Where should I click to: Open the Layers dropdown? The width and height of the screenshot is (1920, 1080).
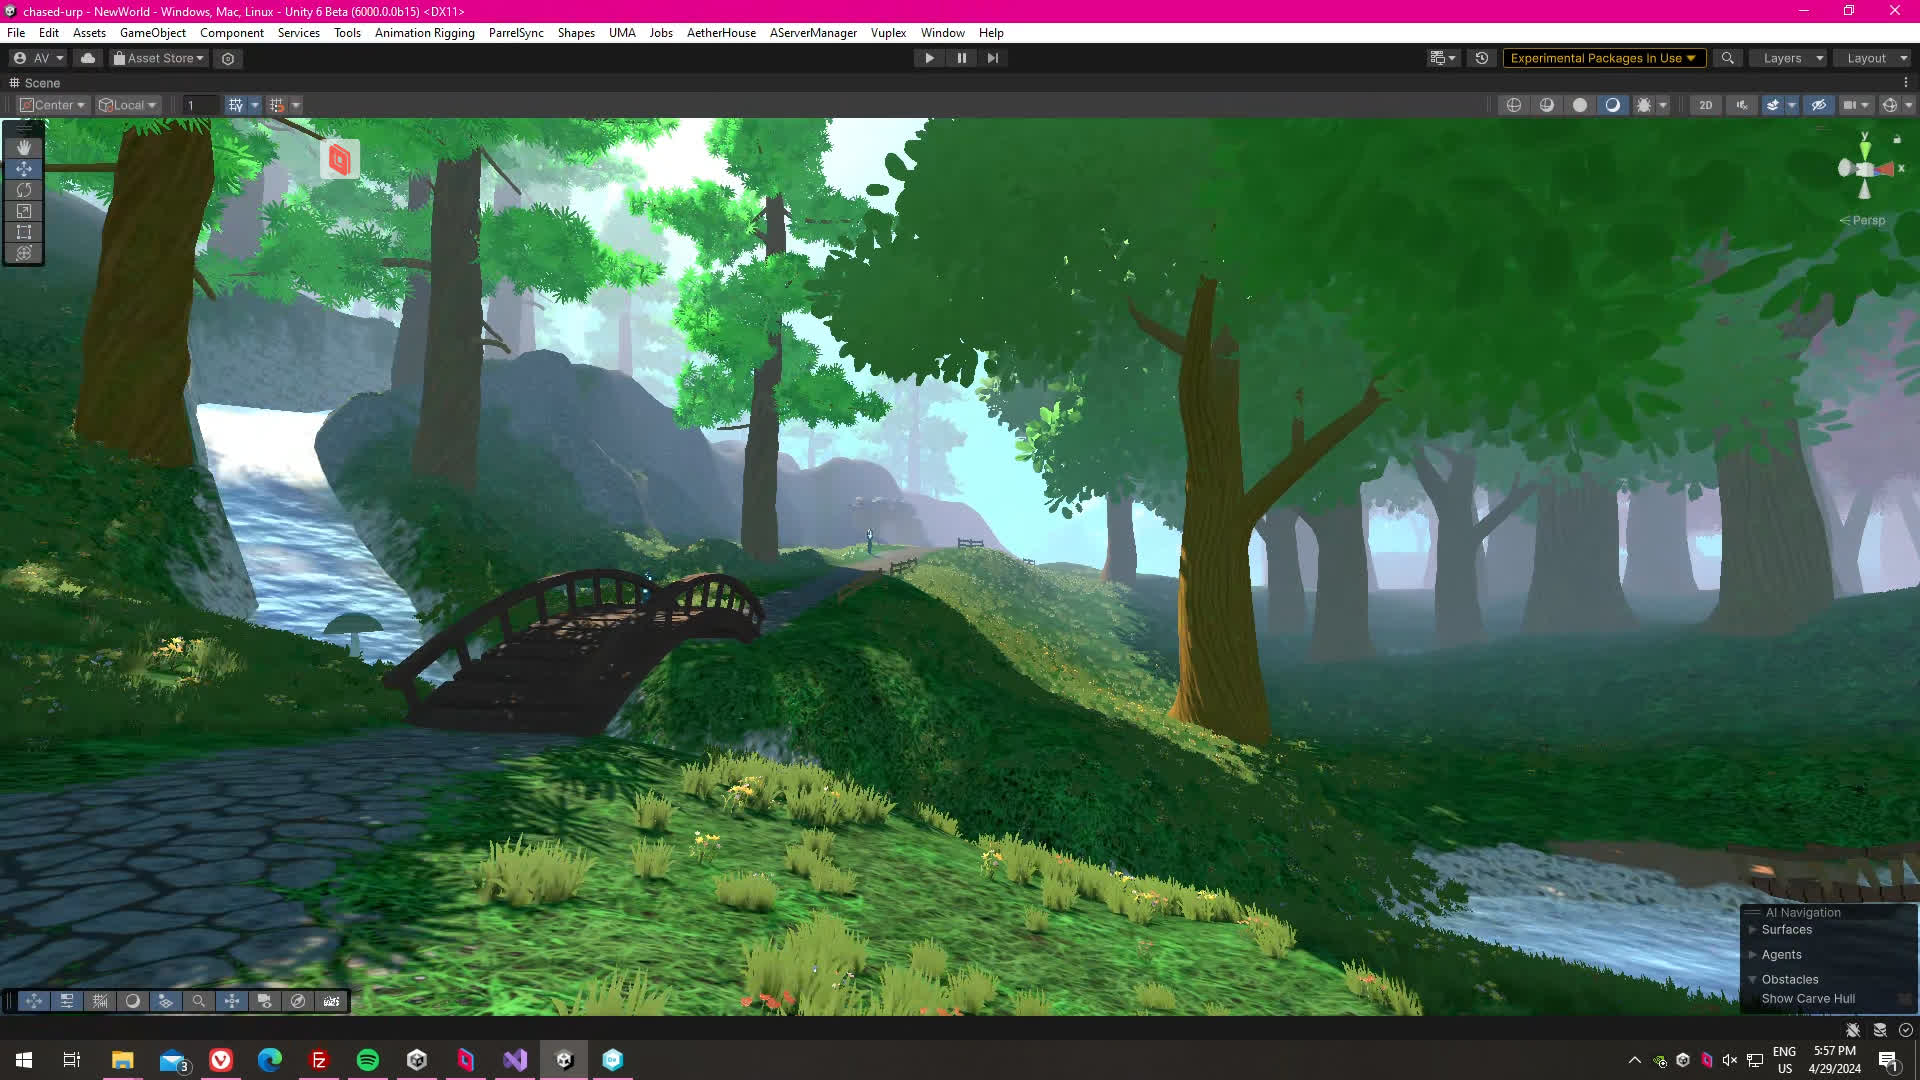click(x=1791, y=58)
